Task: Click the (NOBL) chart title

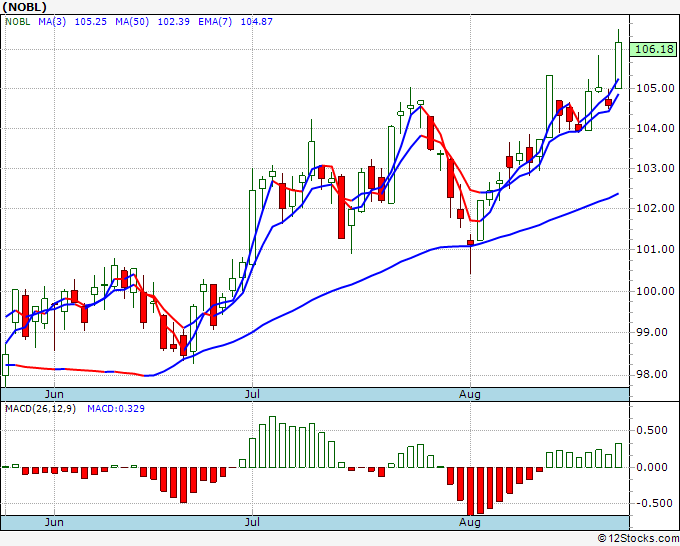Action: click(24, 7)
